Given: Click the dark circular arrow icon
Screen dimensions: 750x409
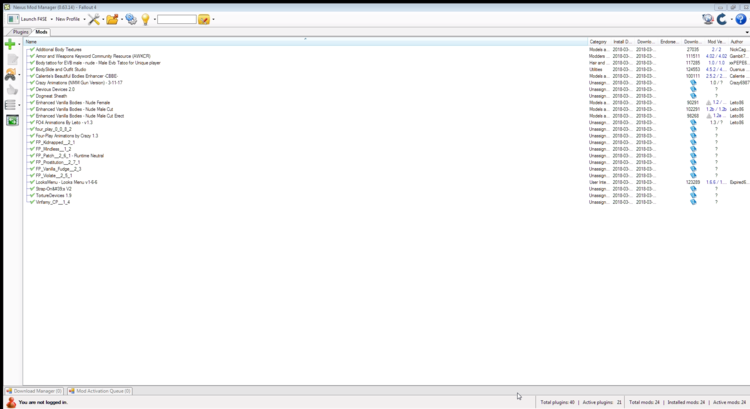Looking at the screenshot, I should (722, 19).
